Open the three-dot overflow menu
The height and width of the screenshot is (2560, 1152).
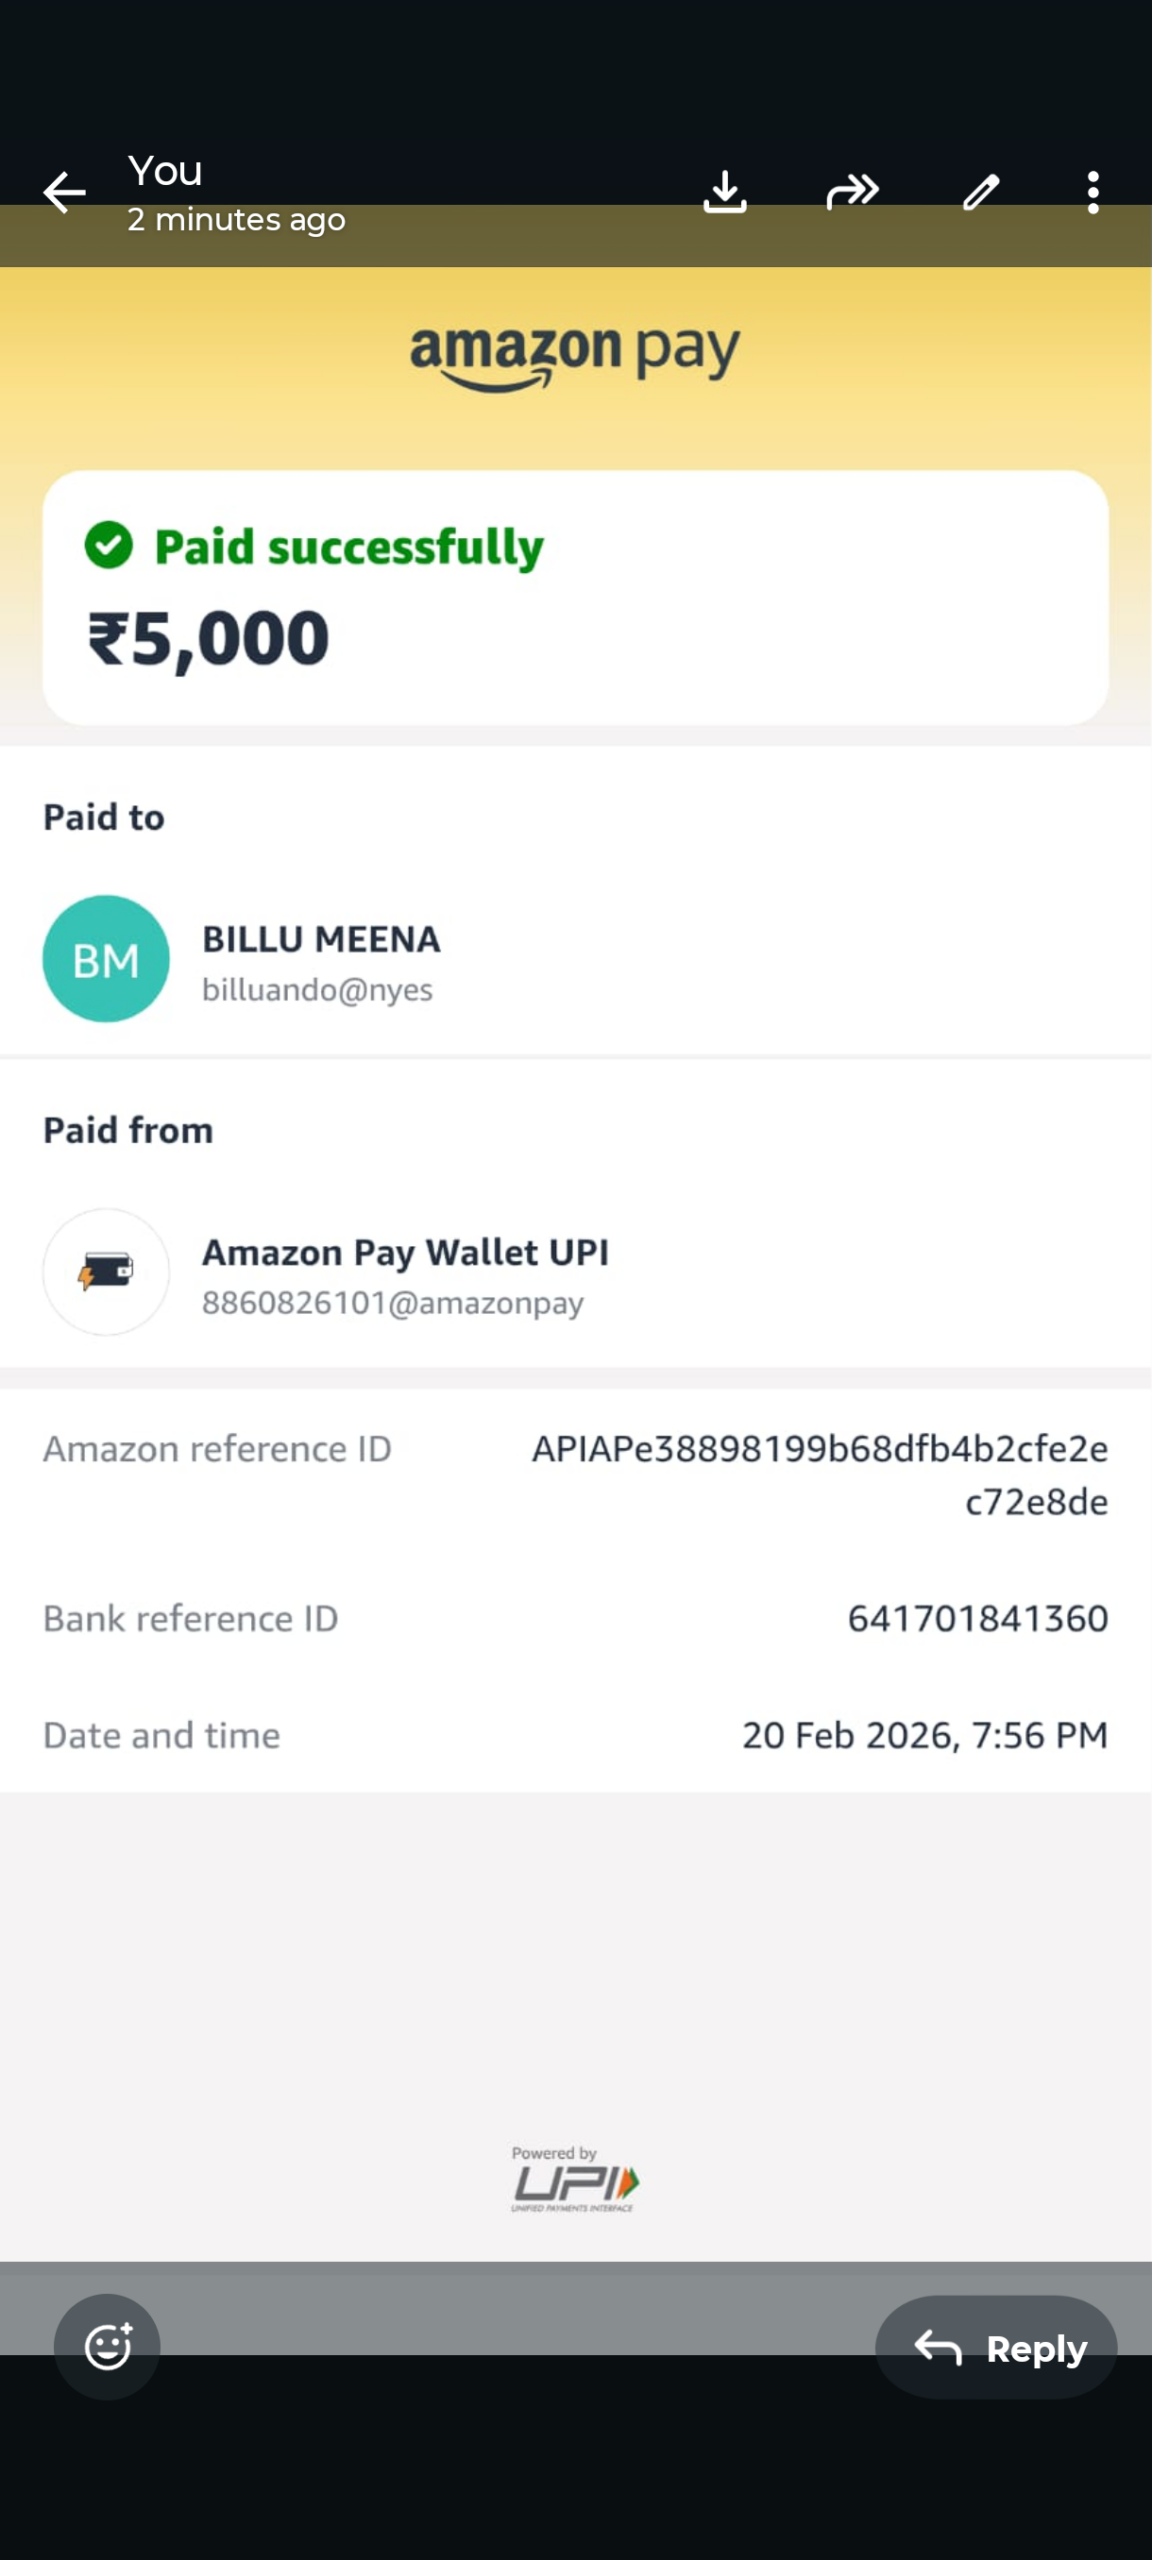[1093, 192]
